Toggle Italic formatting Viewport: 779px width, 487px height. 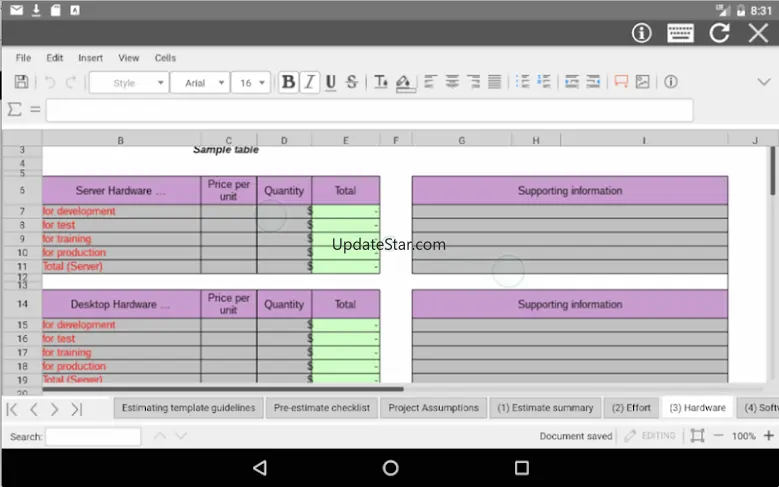click(x=310, y=83)
